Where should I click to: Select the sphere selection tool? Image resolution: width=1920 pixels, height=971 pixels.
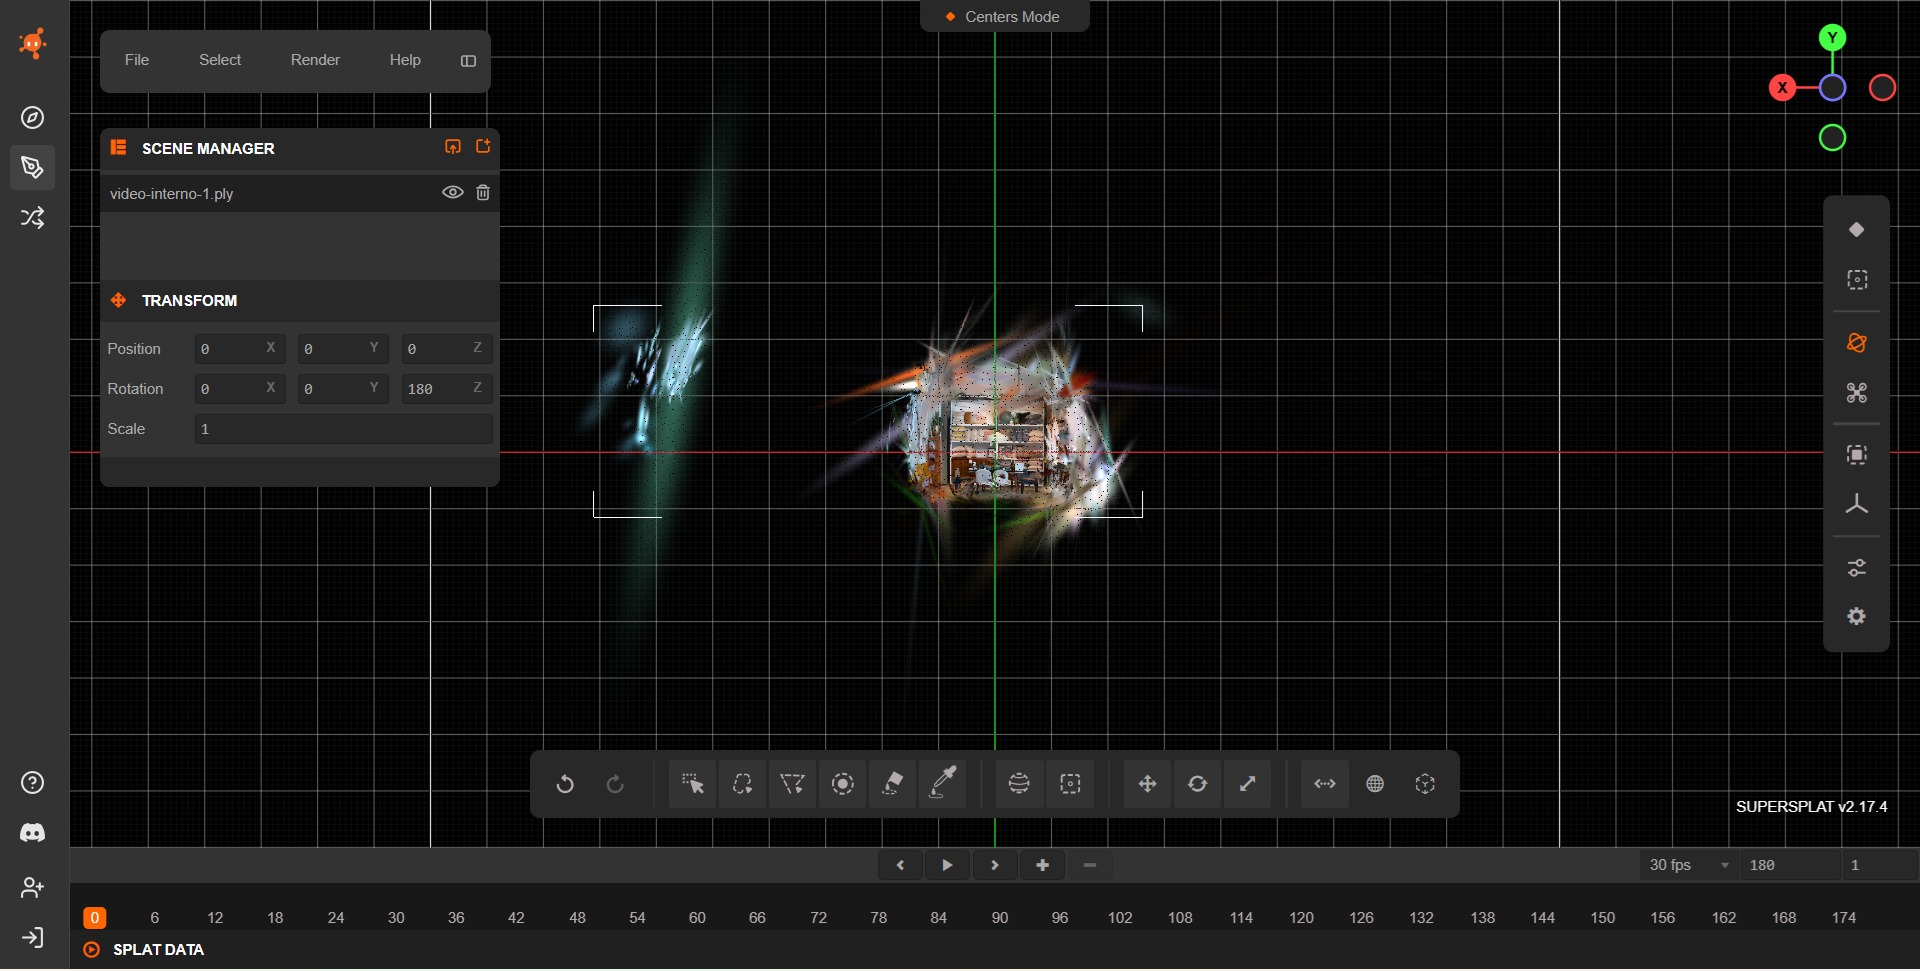pos(1019,785)
